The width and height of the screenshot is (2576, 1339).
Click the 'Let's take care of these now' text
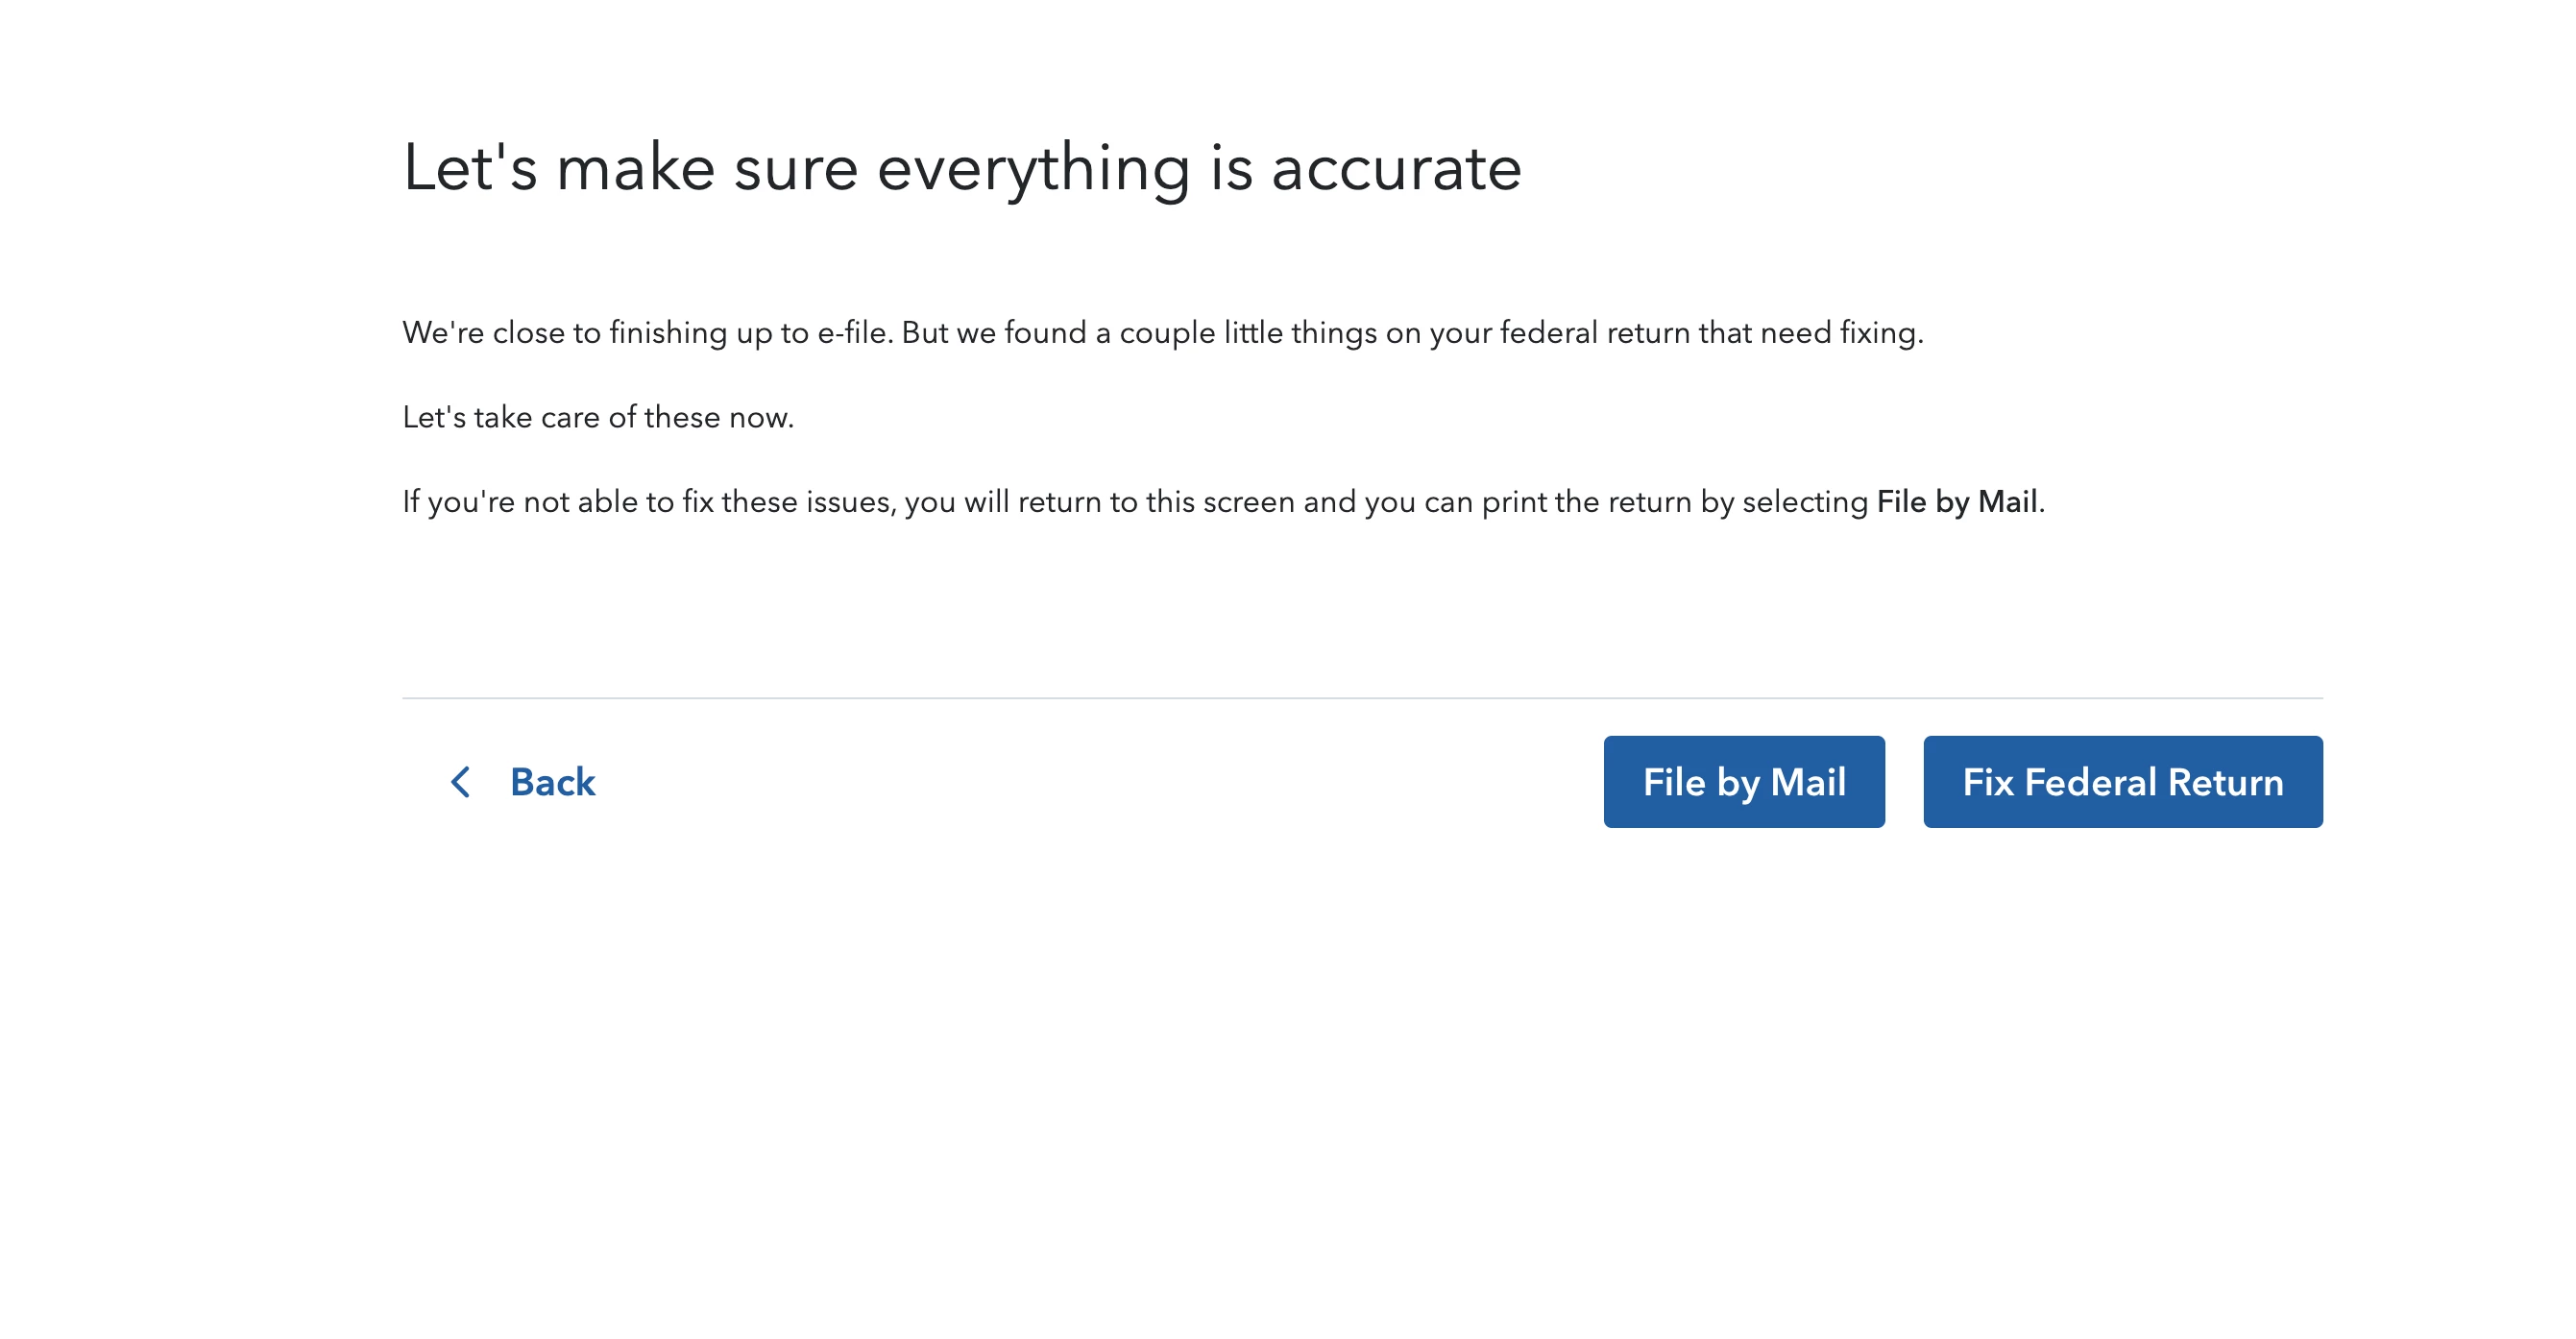[598, 417]
